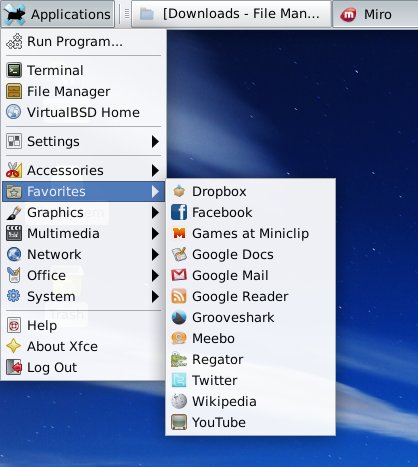Switch to the Downloads File Manager window
The width and height of the screenshot is (418, 467).
pos(232,14)
